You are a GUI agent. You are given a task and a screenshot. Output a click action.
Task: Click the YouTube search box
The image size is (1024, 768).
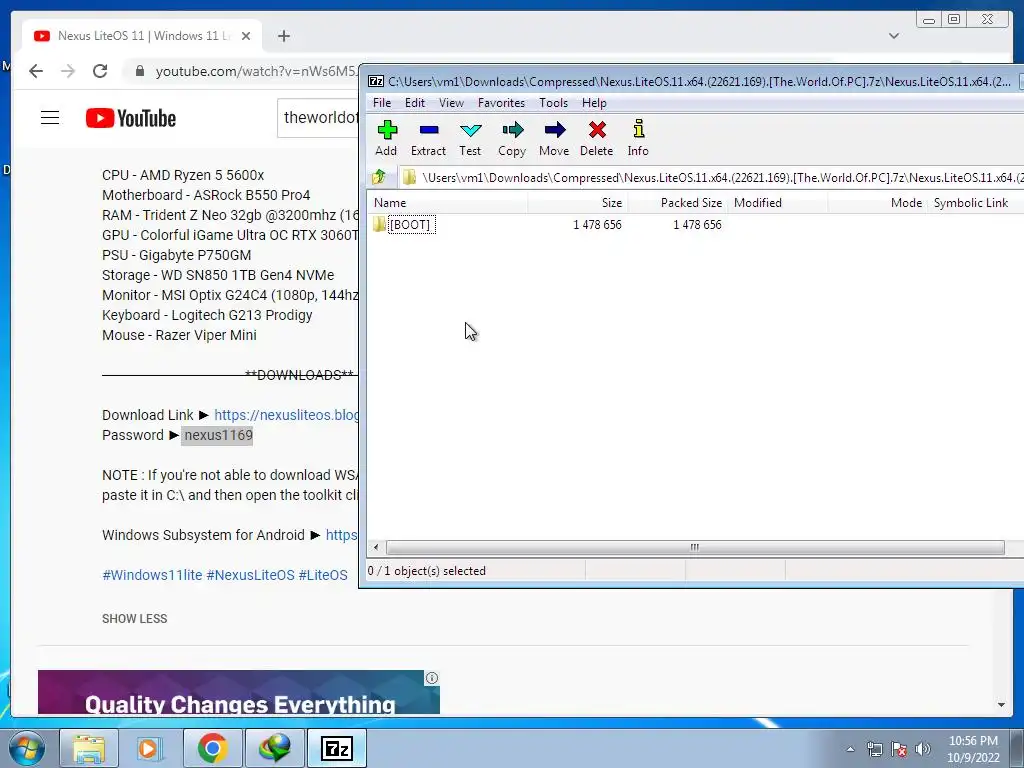pos(318,118)
